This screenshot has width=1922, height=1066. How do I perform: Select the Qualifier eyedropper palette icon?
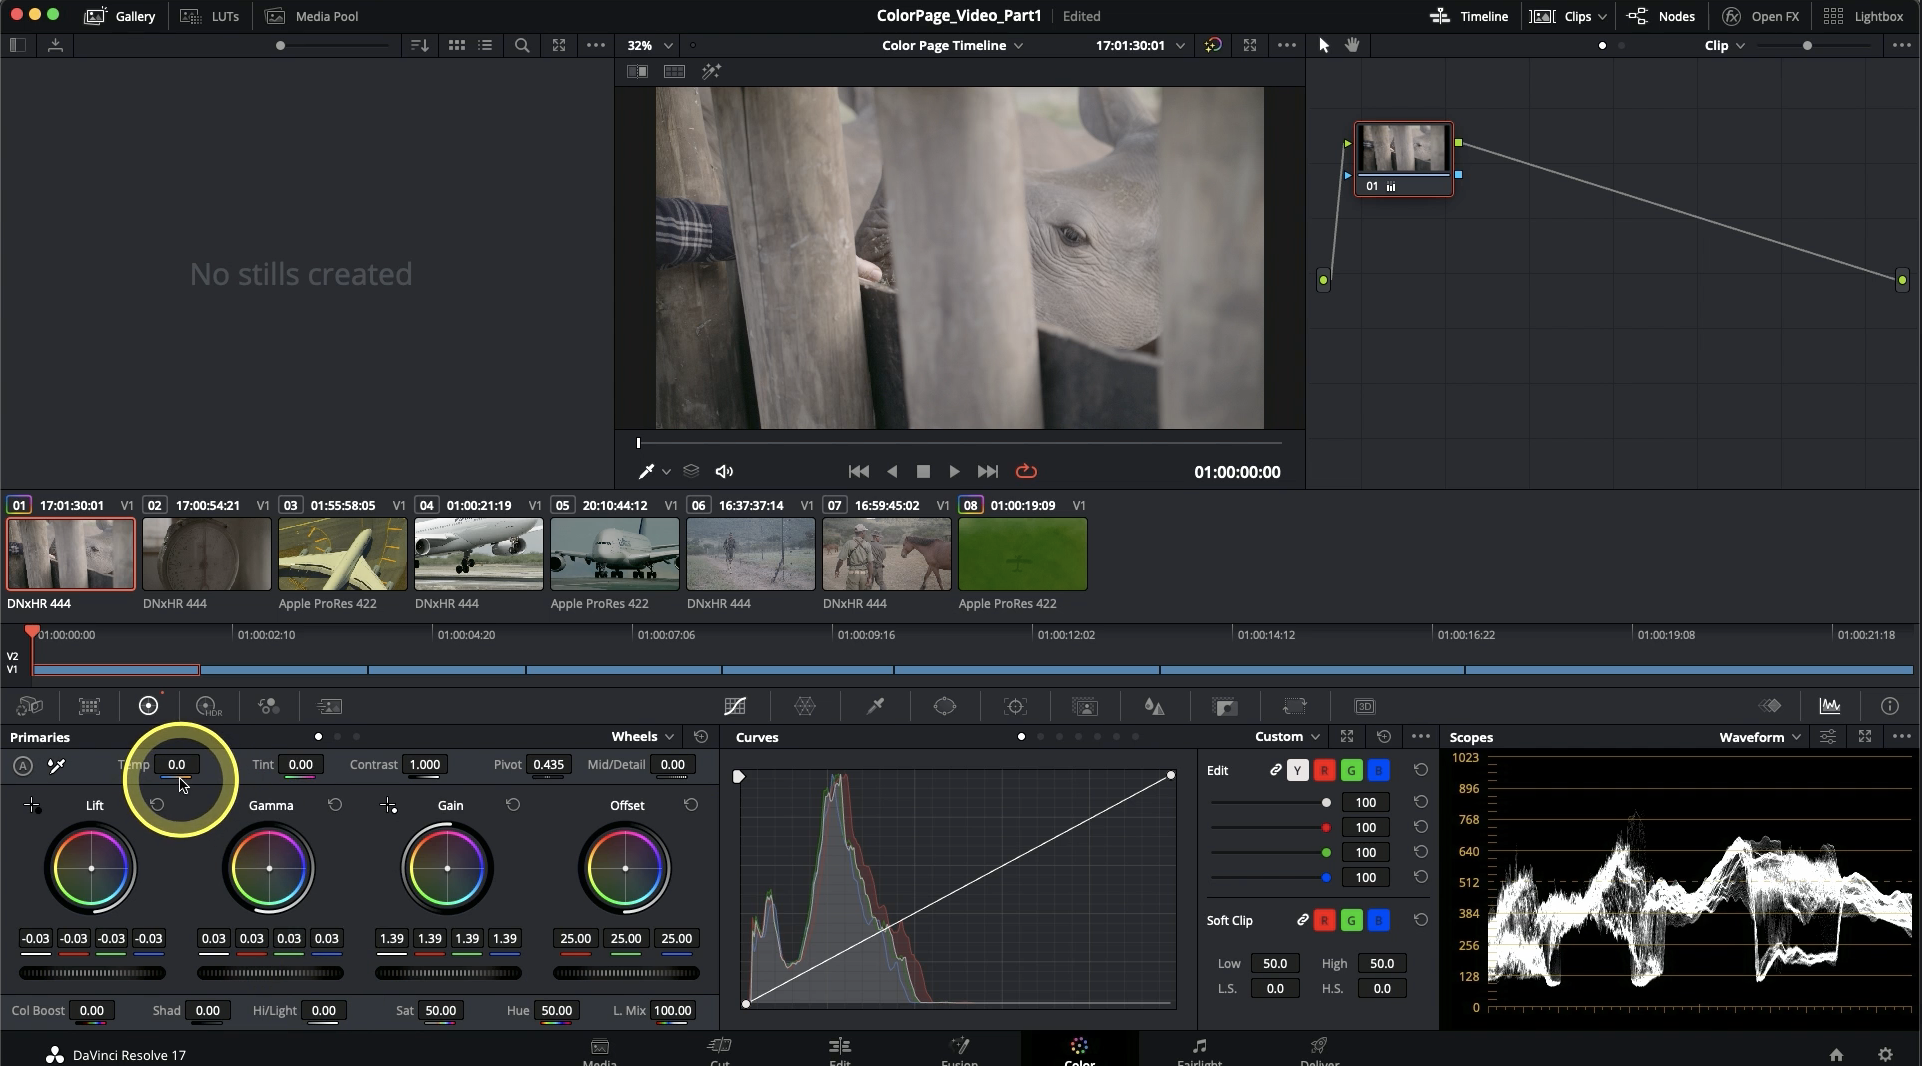[875, 706]
